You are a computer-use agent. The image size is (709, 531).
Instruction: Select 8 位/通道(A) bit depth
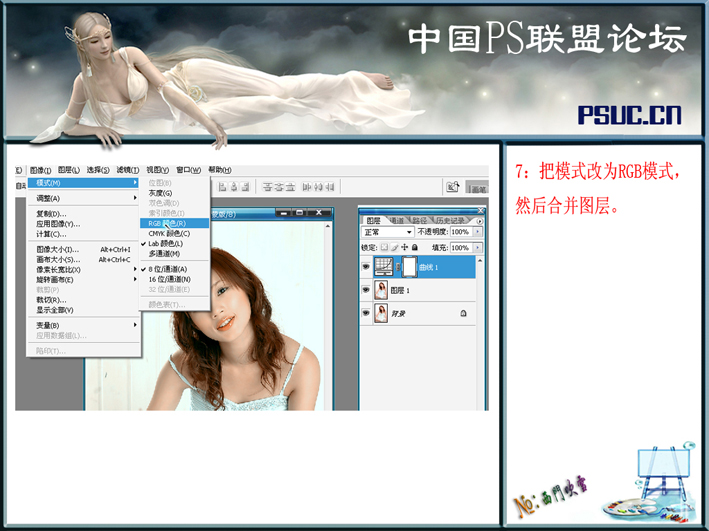pos(175,269)
